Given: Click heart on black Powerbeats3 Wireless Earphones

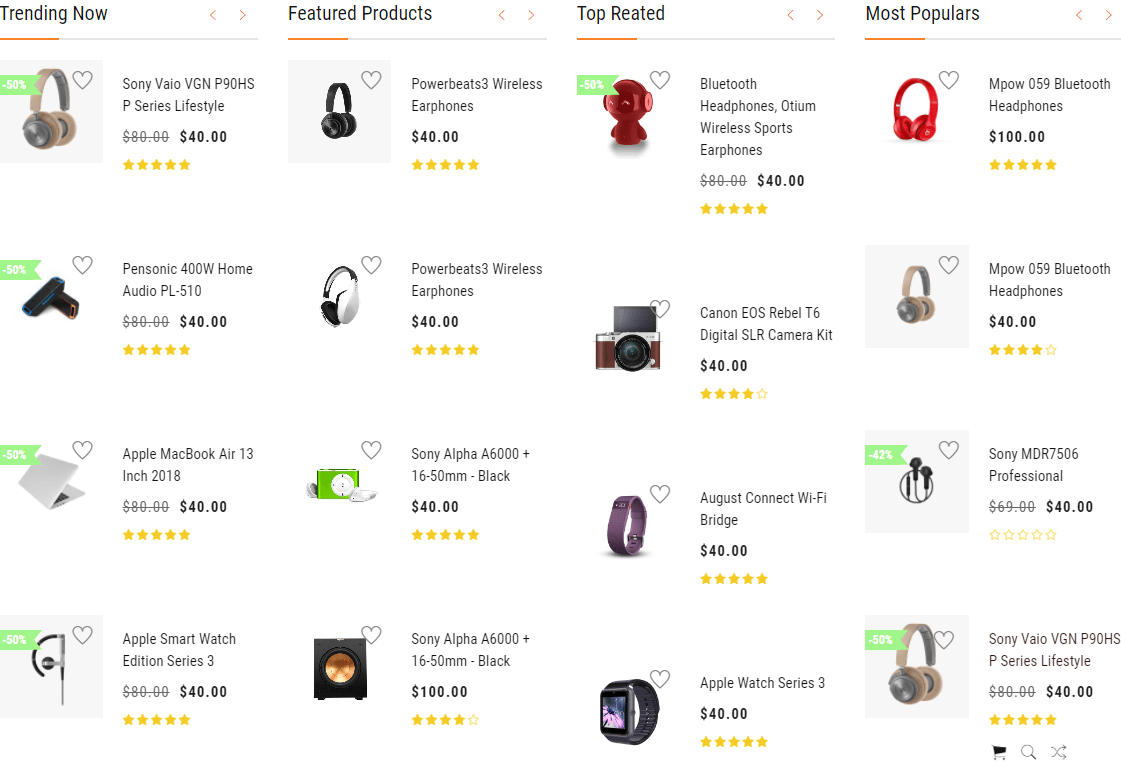Looking at the screenshot, I should click(371, 80).
